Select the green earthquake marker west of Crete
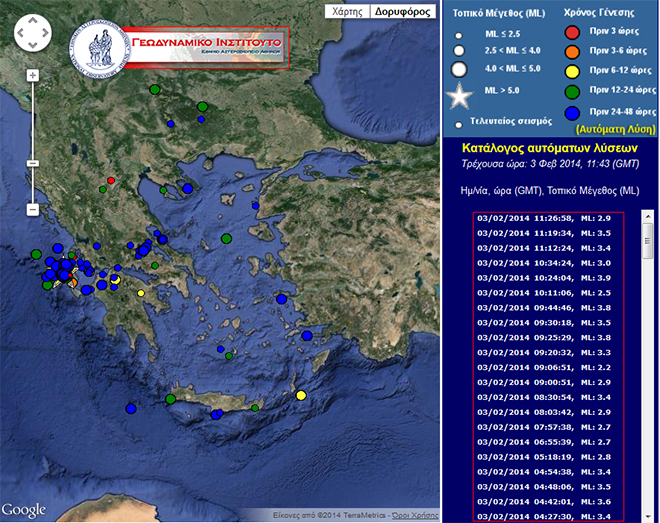660x523 pixels. click(171, 398)
